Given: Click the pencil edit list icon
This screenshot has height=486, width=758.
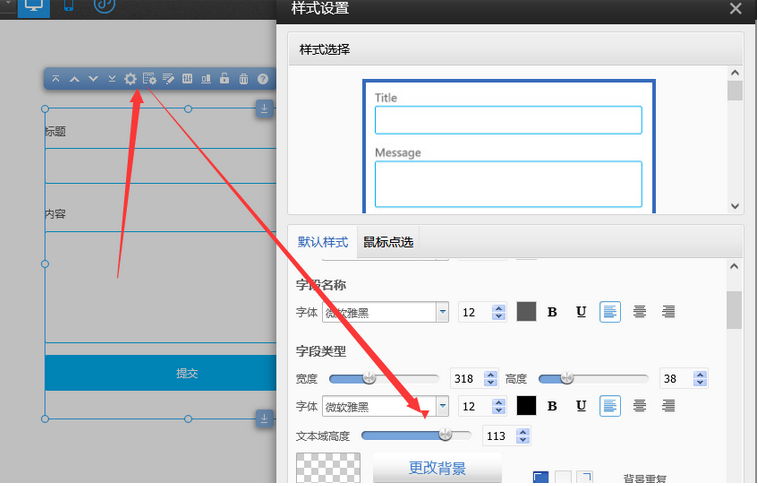Looking at the screenshot, I should (x=168, y=79).
